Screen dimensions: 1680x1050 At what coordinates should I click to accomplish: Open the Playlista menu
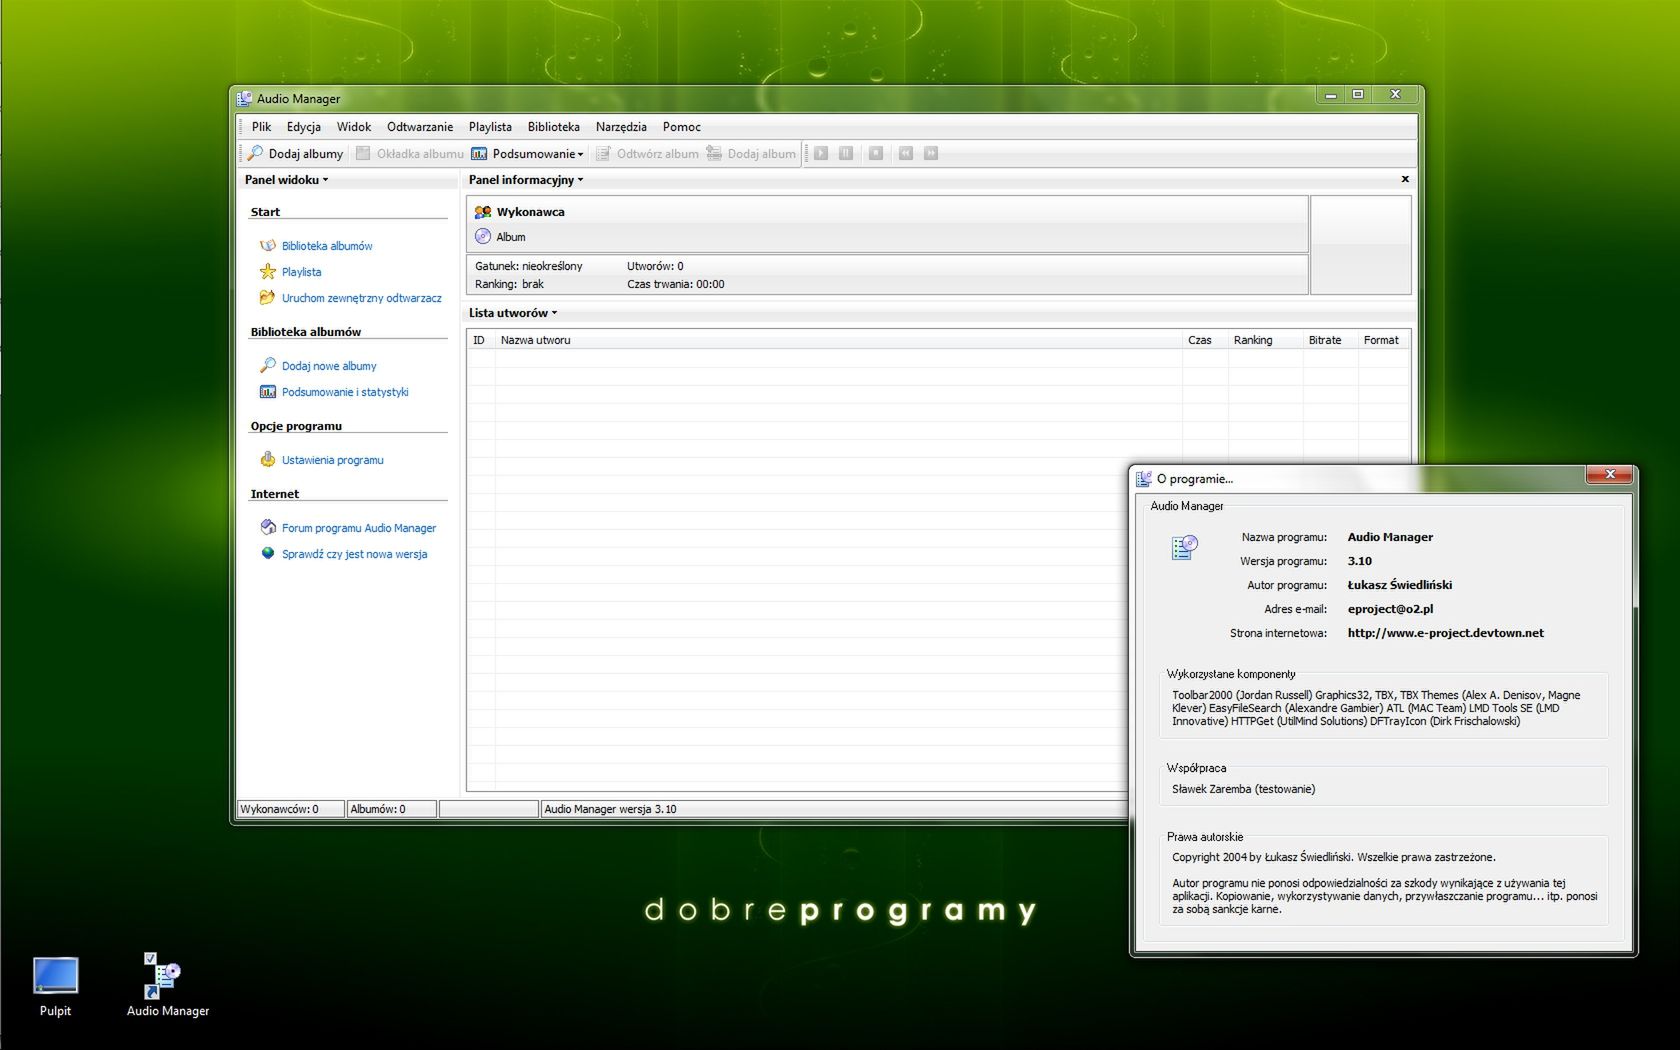(x=490, y=127)
